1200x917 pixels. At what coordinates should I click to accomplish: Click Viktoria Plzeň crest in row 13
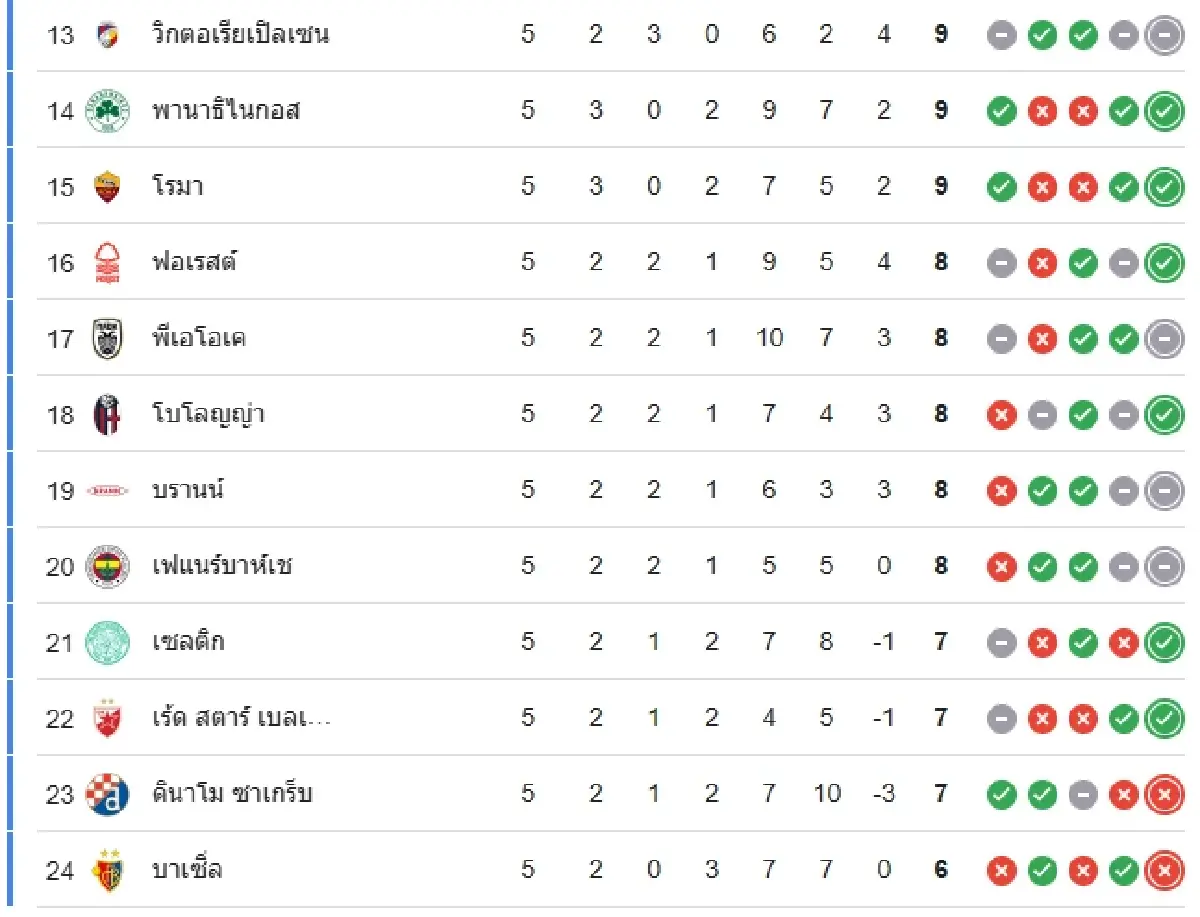coord(107,35)
